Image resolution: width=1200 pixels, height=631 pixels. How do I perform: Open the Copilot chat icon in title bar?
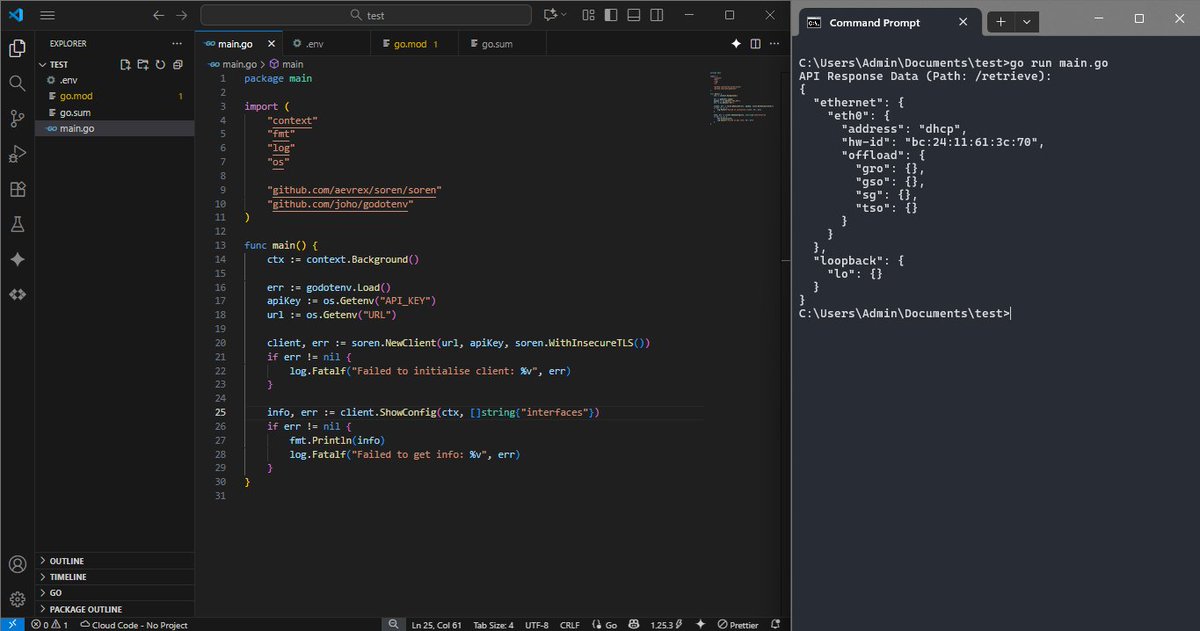pyautogui.click(x=549, y=15)
